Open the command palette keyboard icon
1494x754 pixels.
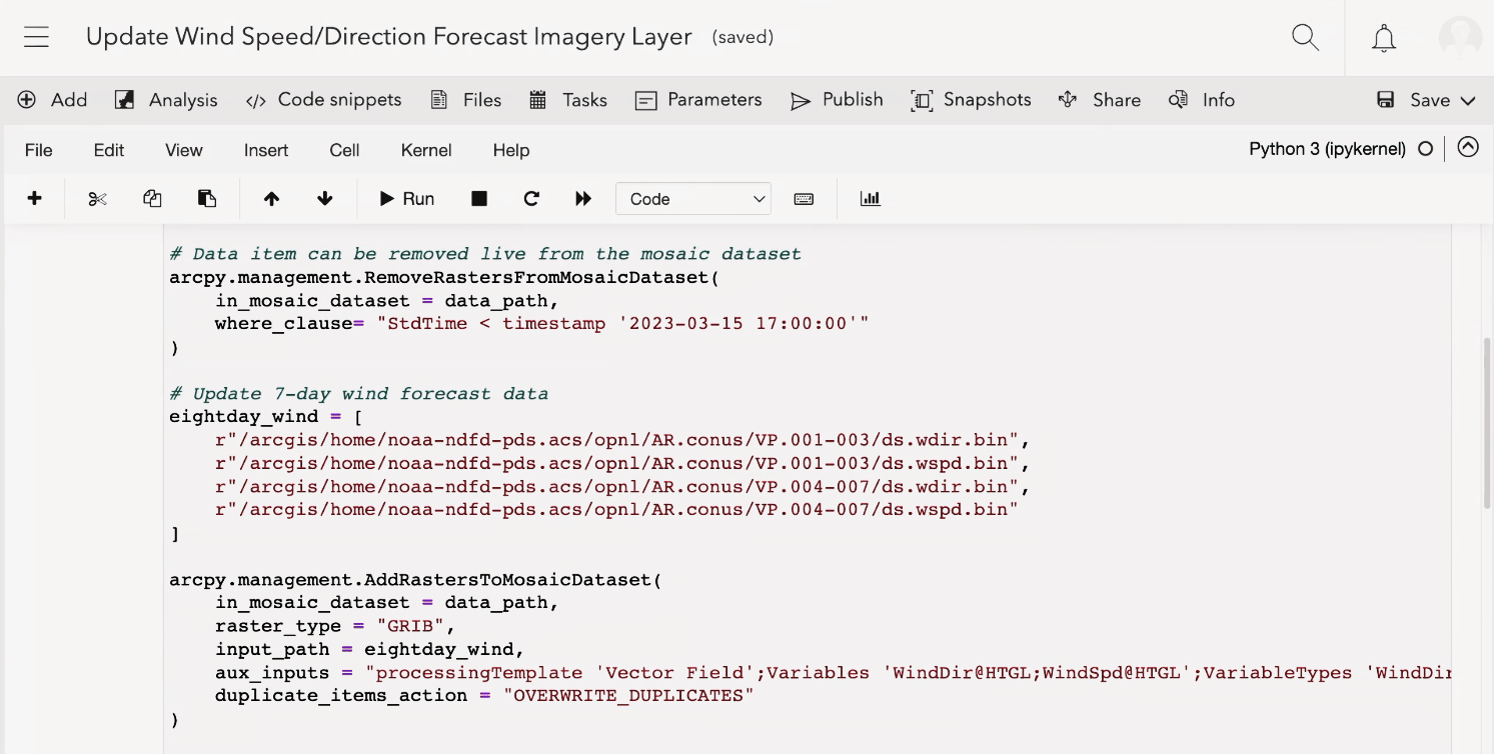click(803, 199)
